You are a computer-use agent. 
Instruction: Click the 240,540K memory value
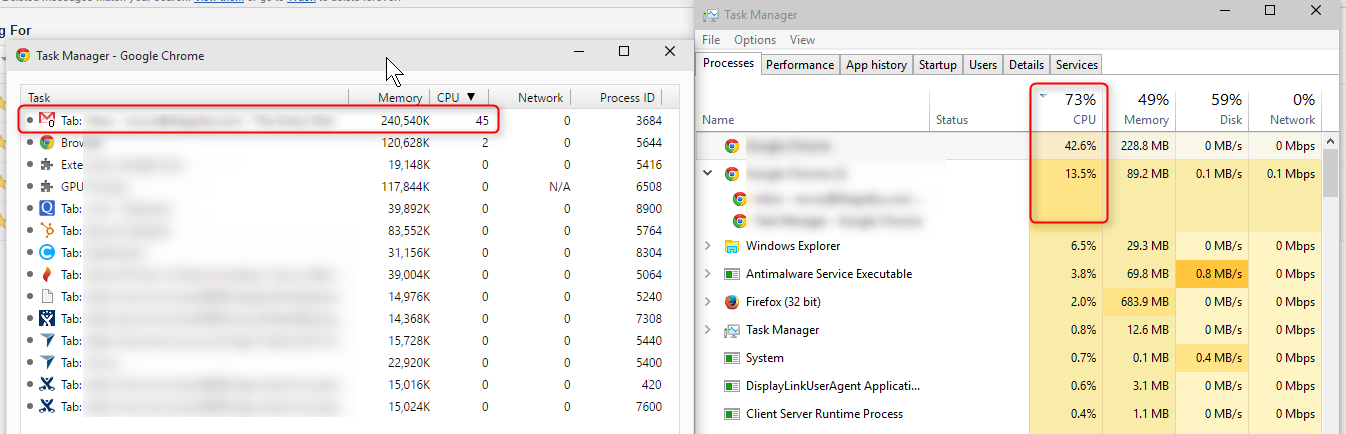[x=405, y=120]
